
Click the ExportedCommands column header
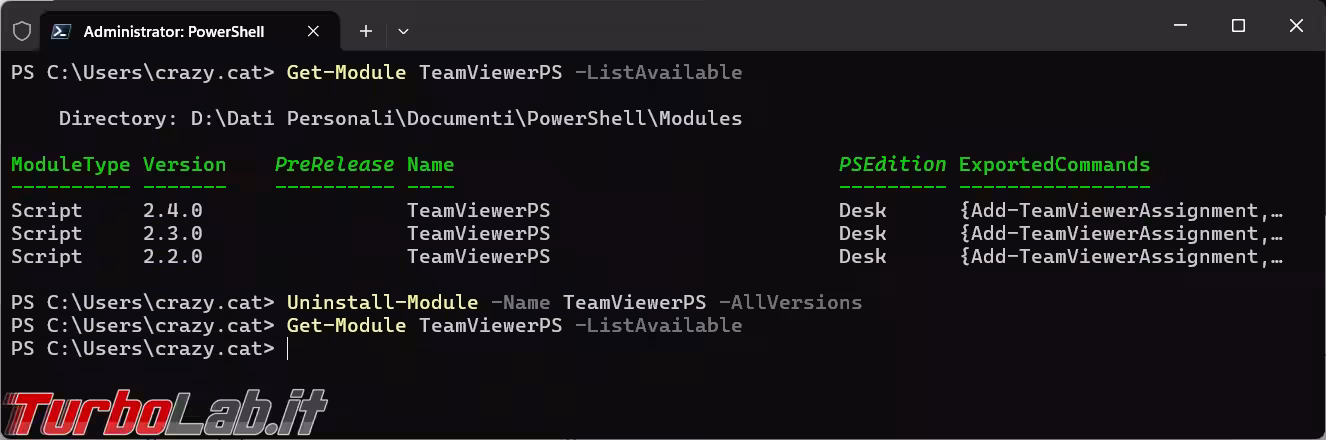(1054, 165)
